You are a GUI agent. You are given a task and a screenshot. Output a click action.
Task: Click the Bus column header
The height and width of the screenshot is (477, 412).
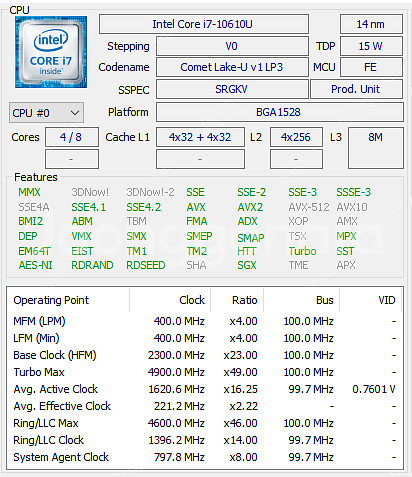click(x=302, y=300)
